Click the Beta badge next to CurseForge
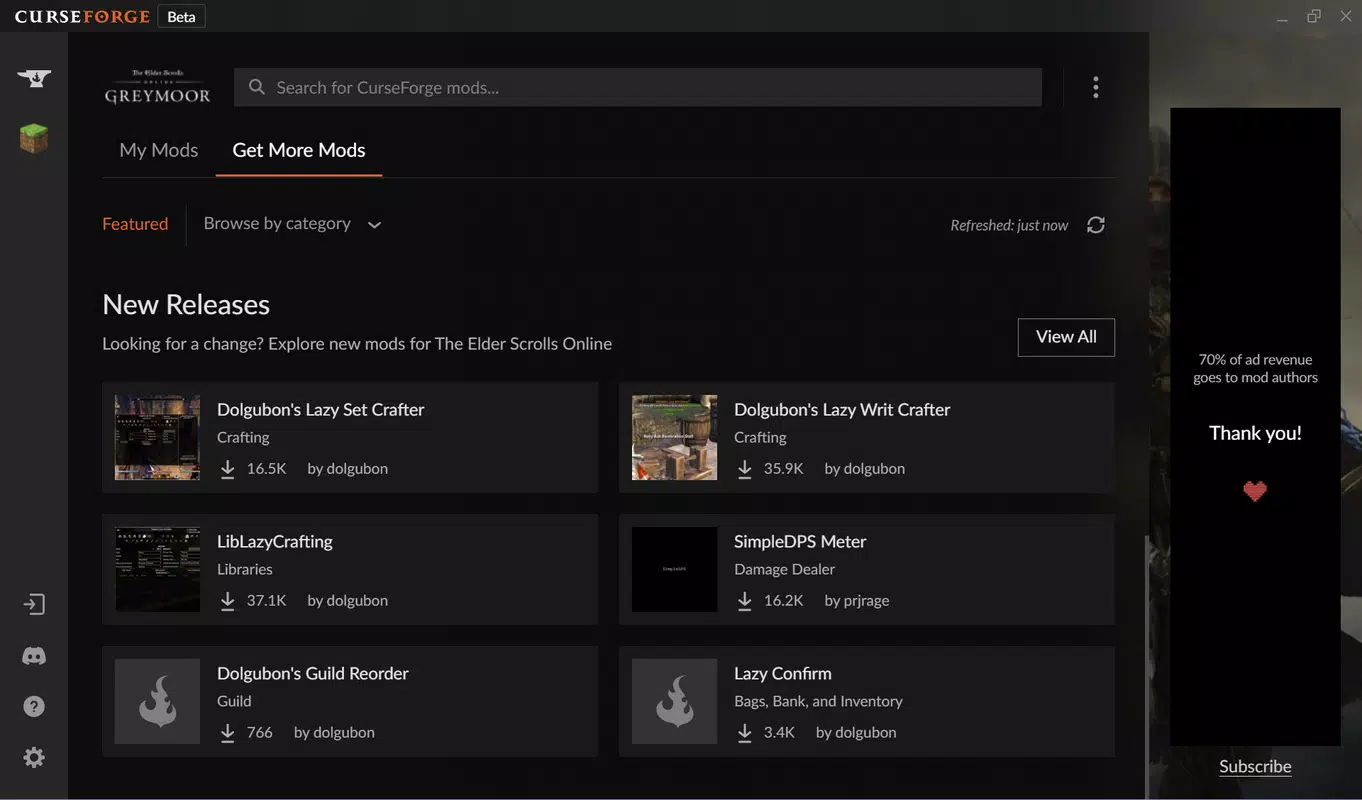1362x800 pixels. [x=181, y=17]
